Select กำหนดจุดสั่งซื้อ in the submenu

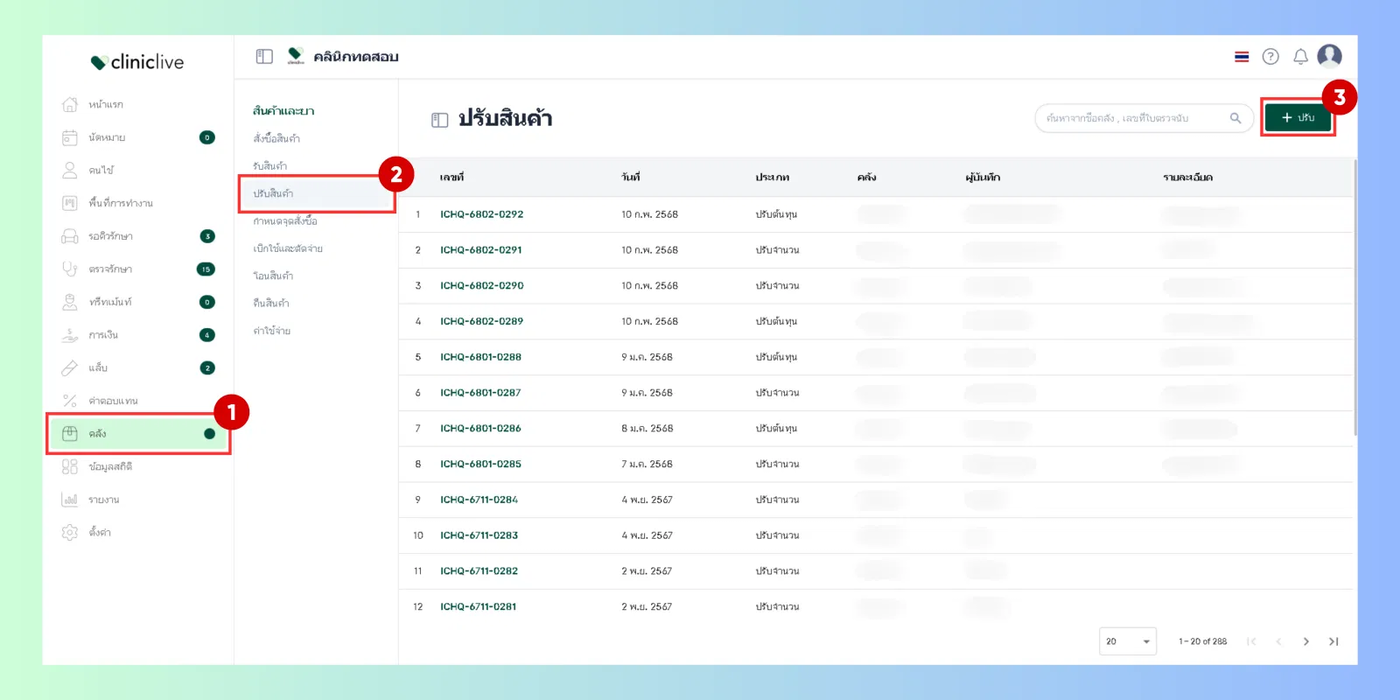pyautogui.click(x=285, y=221)
